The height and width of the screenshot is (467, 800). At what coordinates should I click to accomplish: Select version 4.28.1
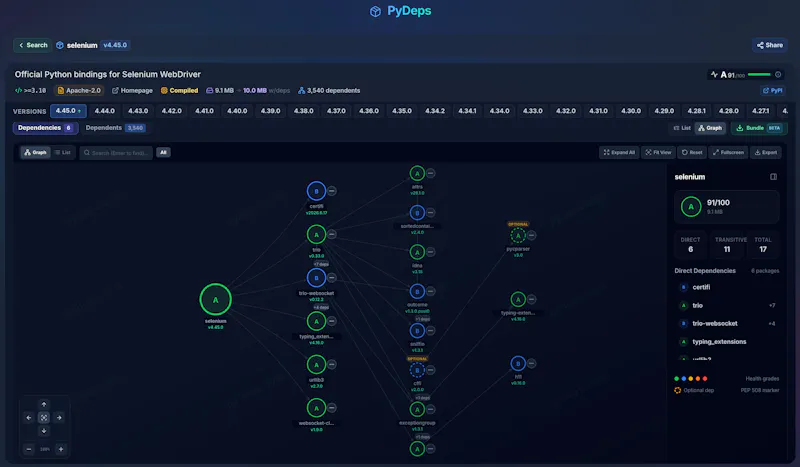pyautogui.click(x=696, y=111)
